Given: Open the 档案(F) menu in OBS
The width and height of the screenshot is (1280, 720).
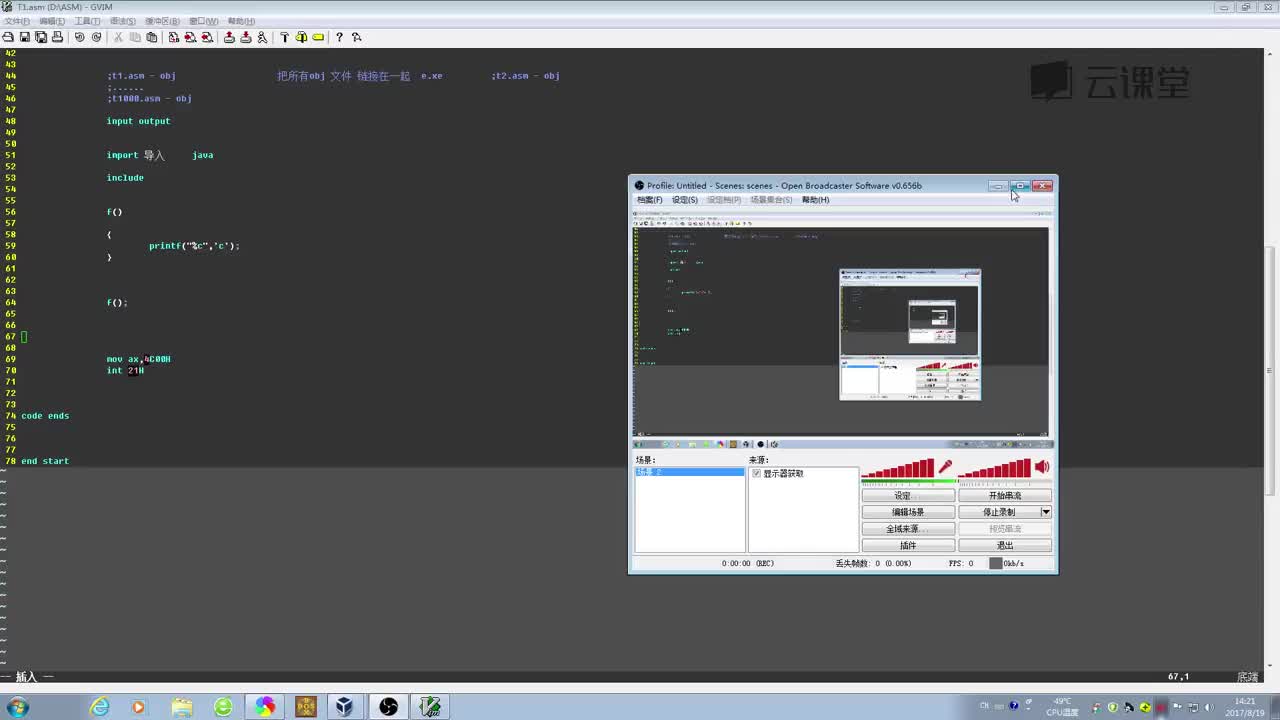Looking at the screenshot, I should (650, 200).
